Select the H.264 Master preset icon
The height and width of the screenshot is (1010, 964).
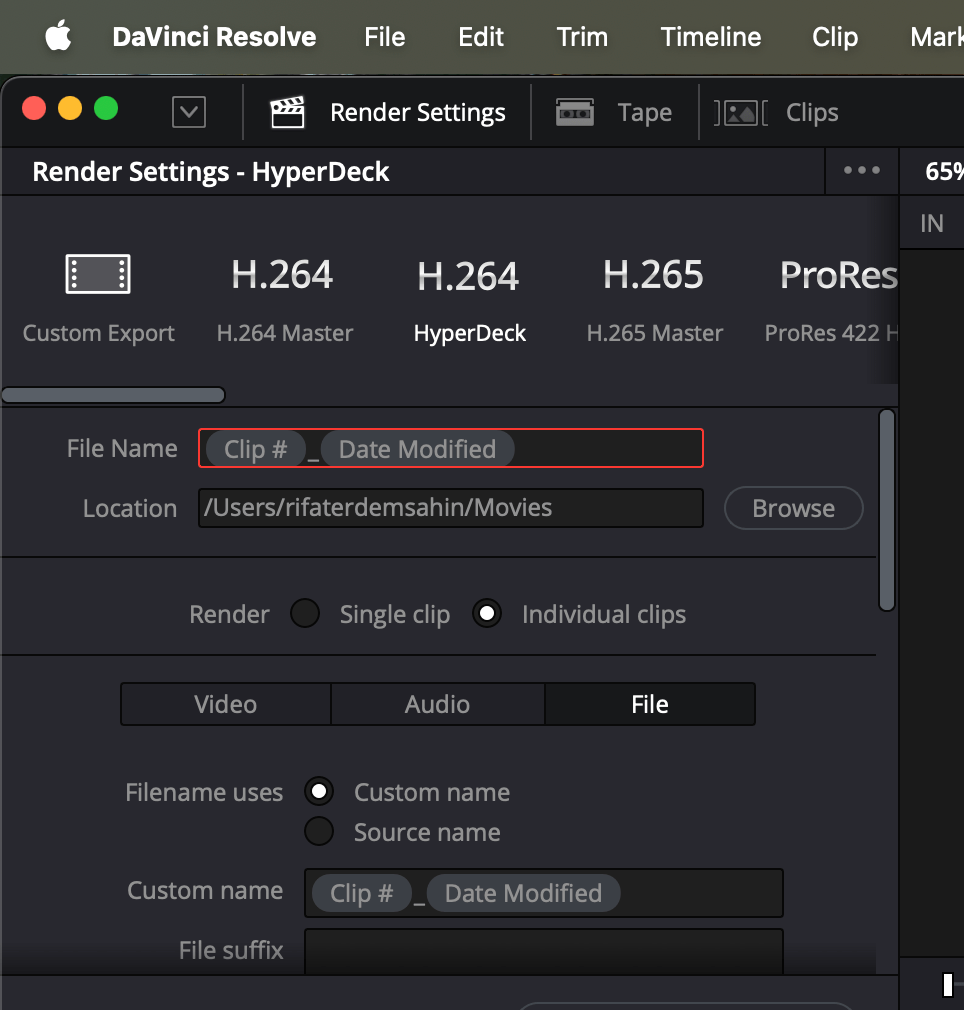click(x=282, y=274)
